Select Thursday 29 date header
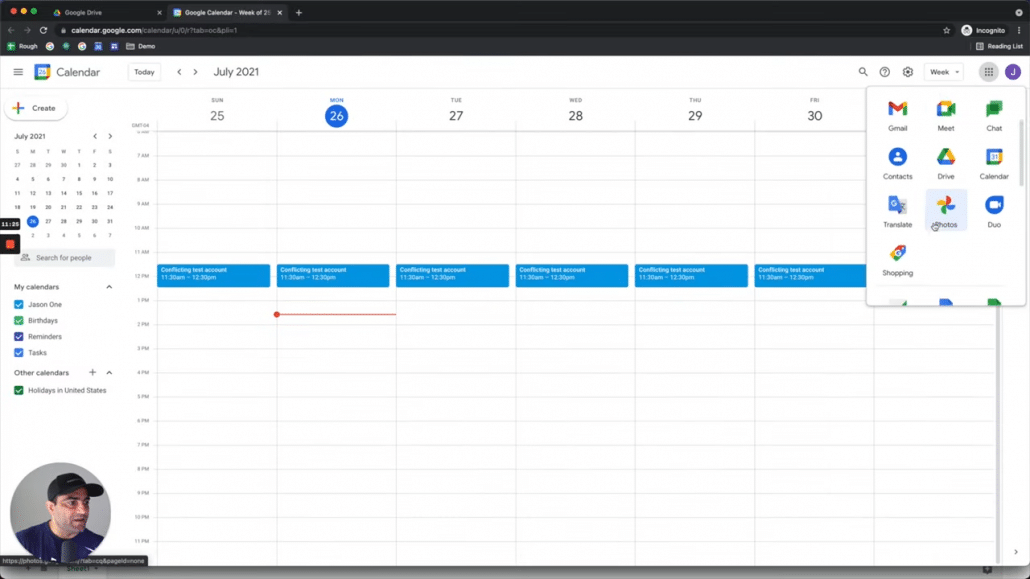This screenshot has width=1030, height=579. click(695, 116)
